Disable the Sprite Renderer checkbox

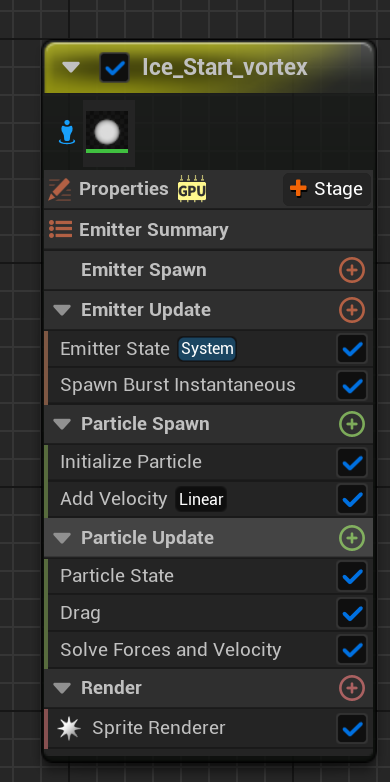coord(352,729)
